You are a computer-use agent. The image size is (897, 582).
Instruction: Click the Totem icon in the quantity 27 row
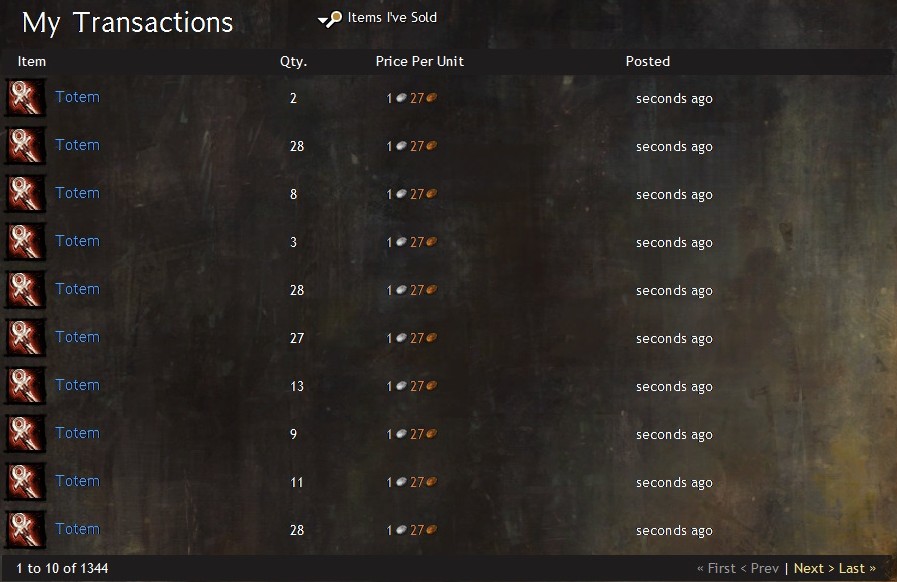pyautogui.click(x=26, y=338)
